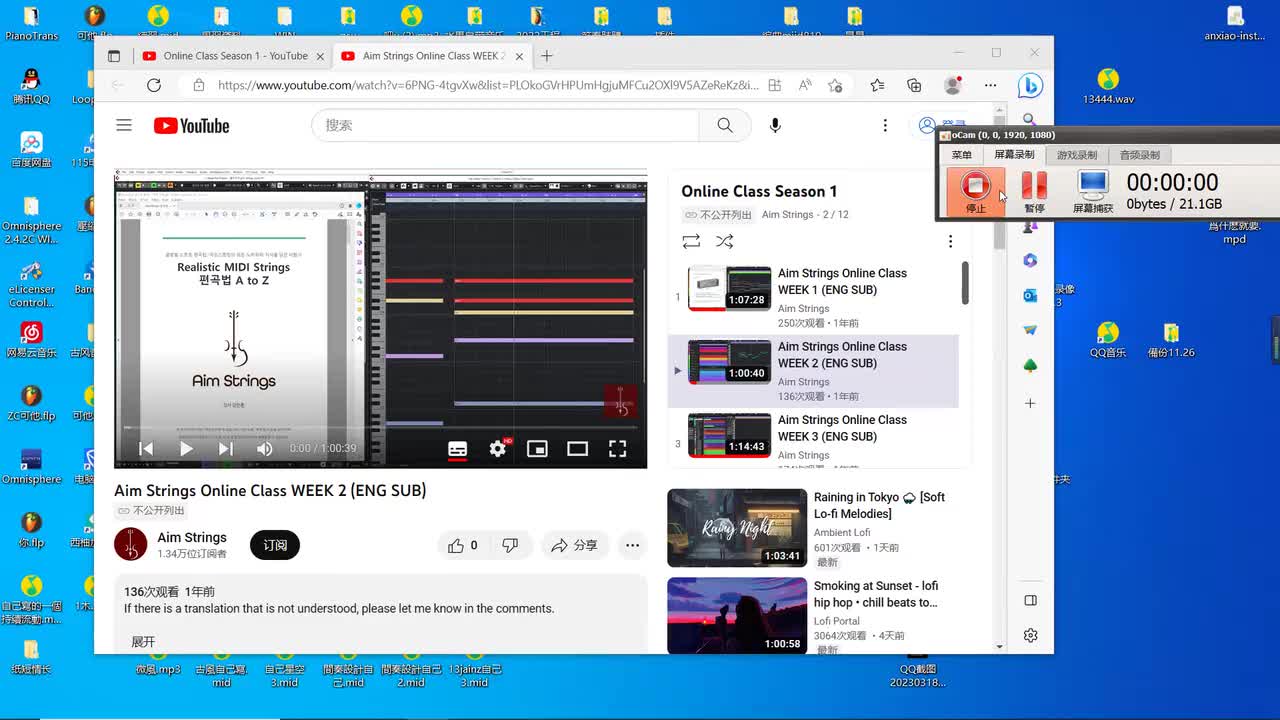
Task: Click the YouTube search magnifier button
Action: coord(725,125)
